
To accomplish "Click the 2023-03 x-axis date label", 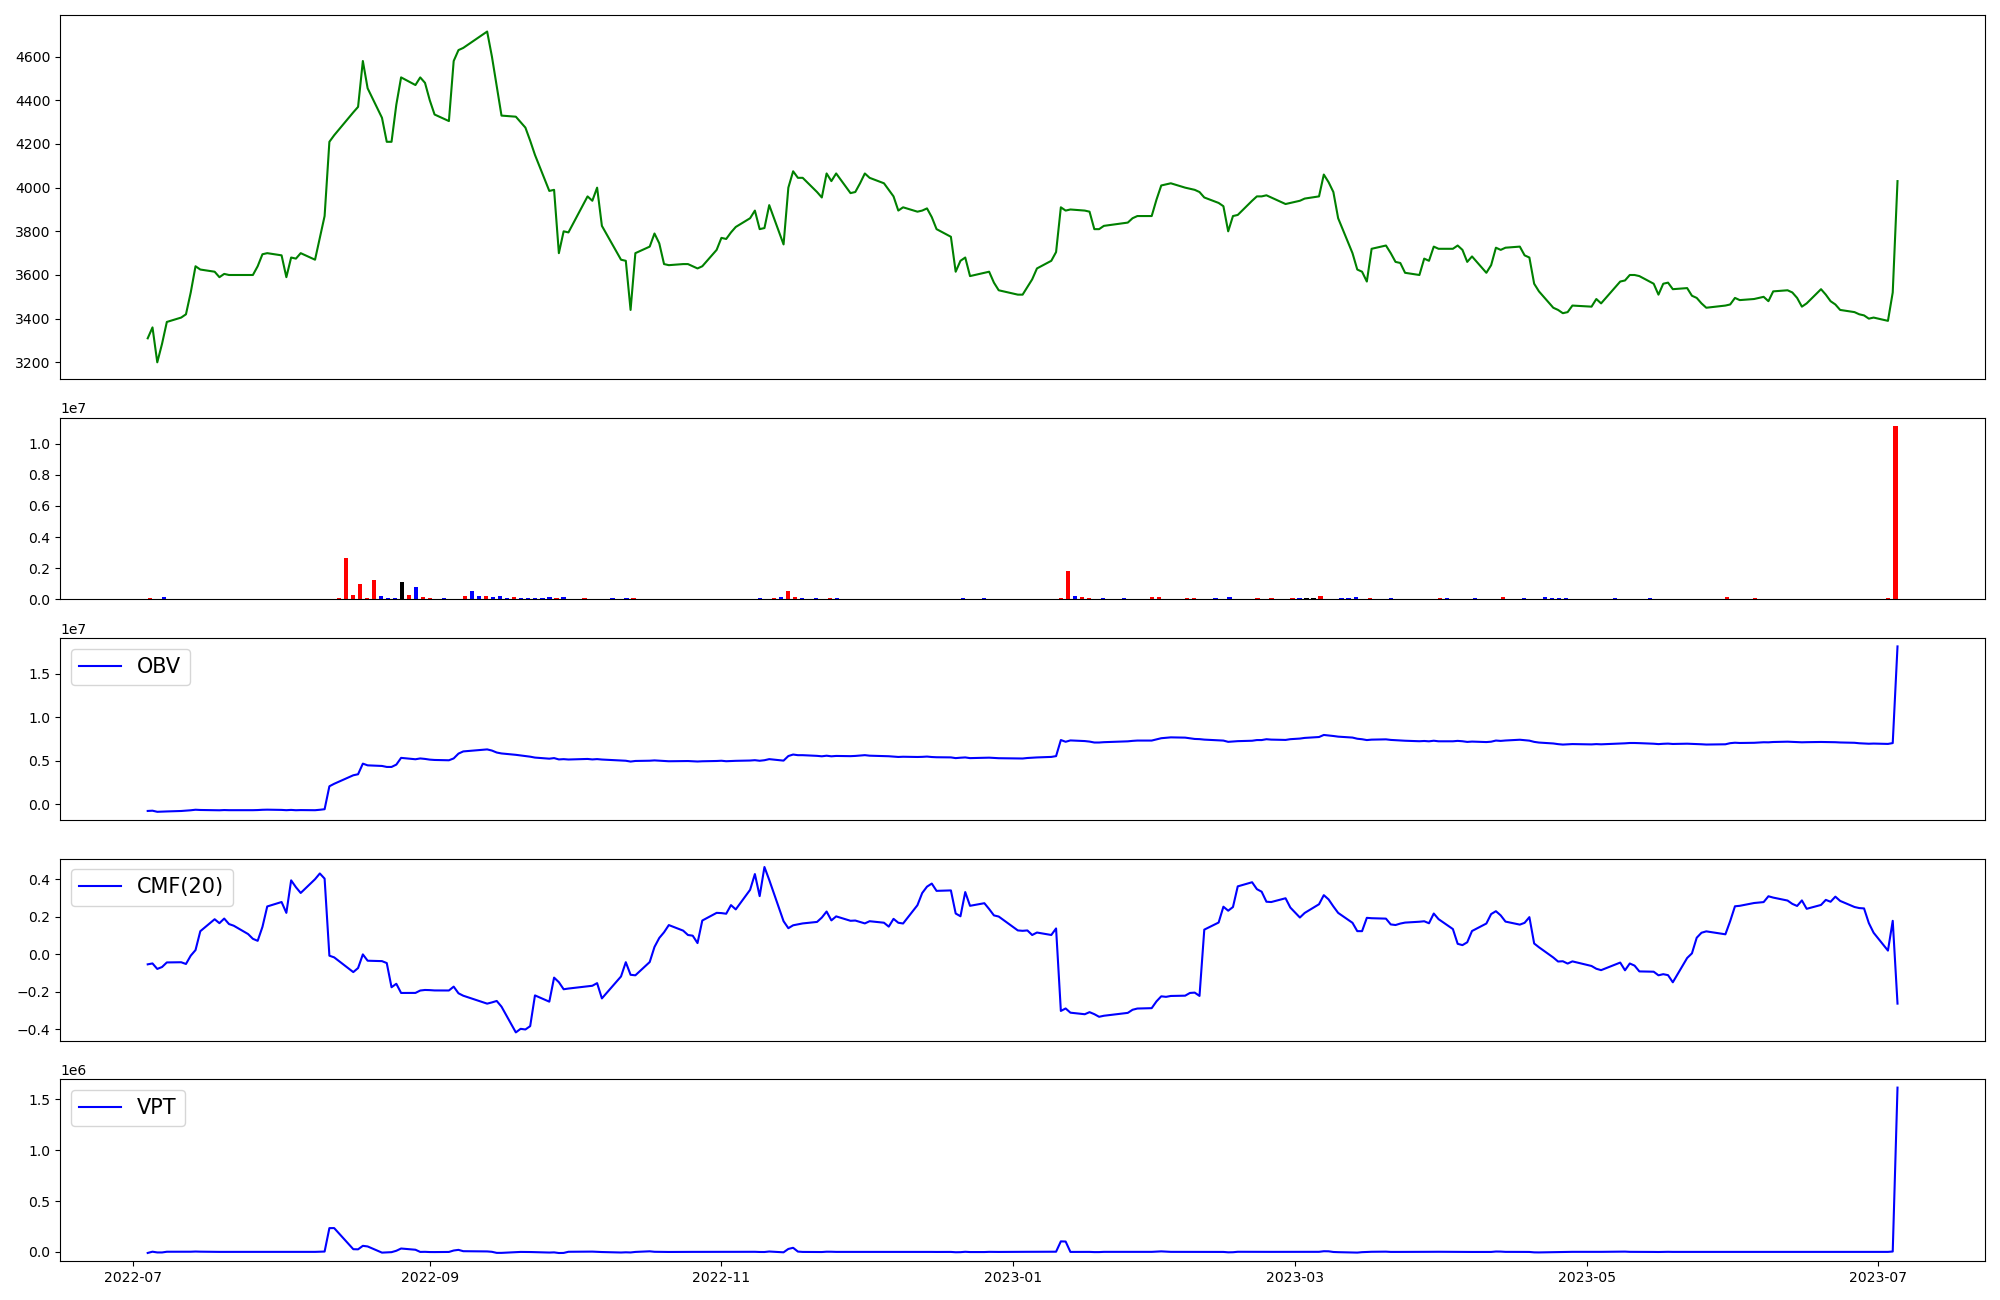I will (1295, 1277).
